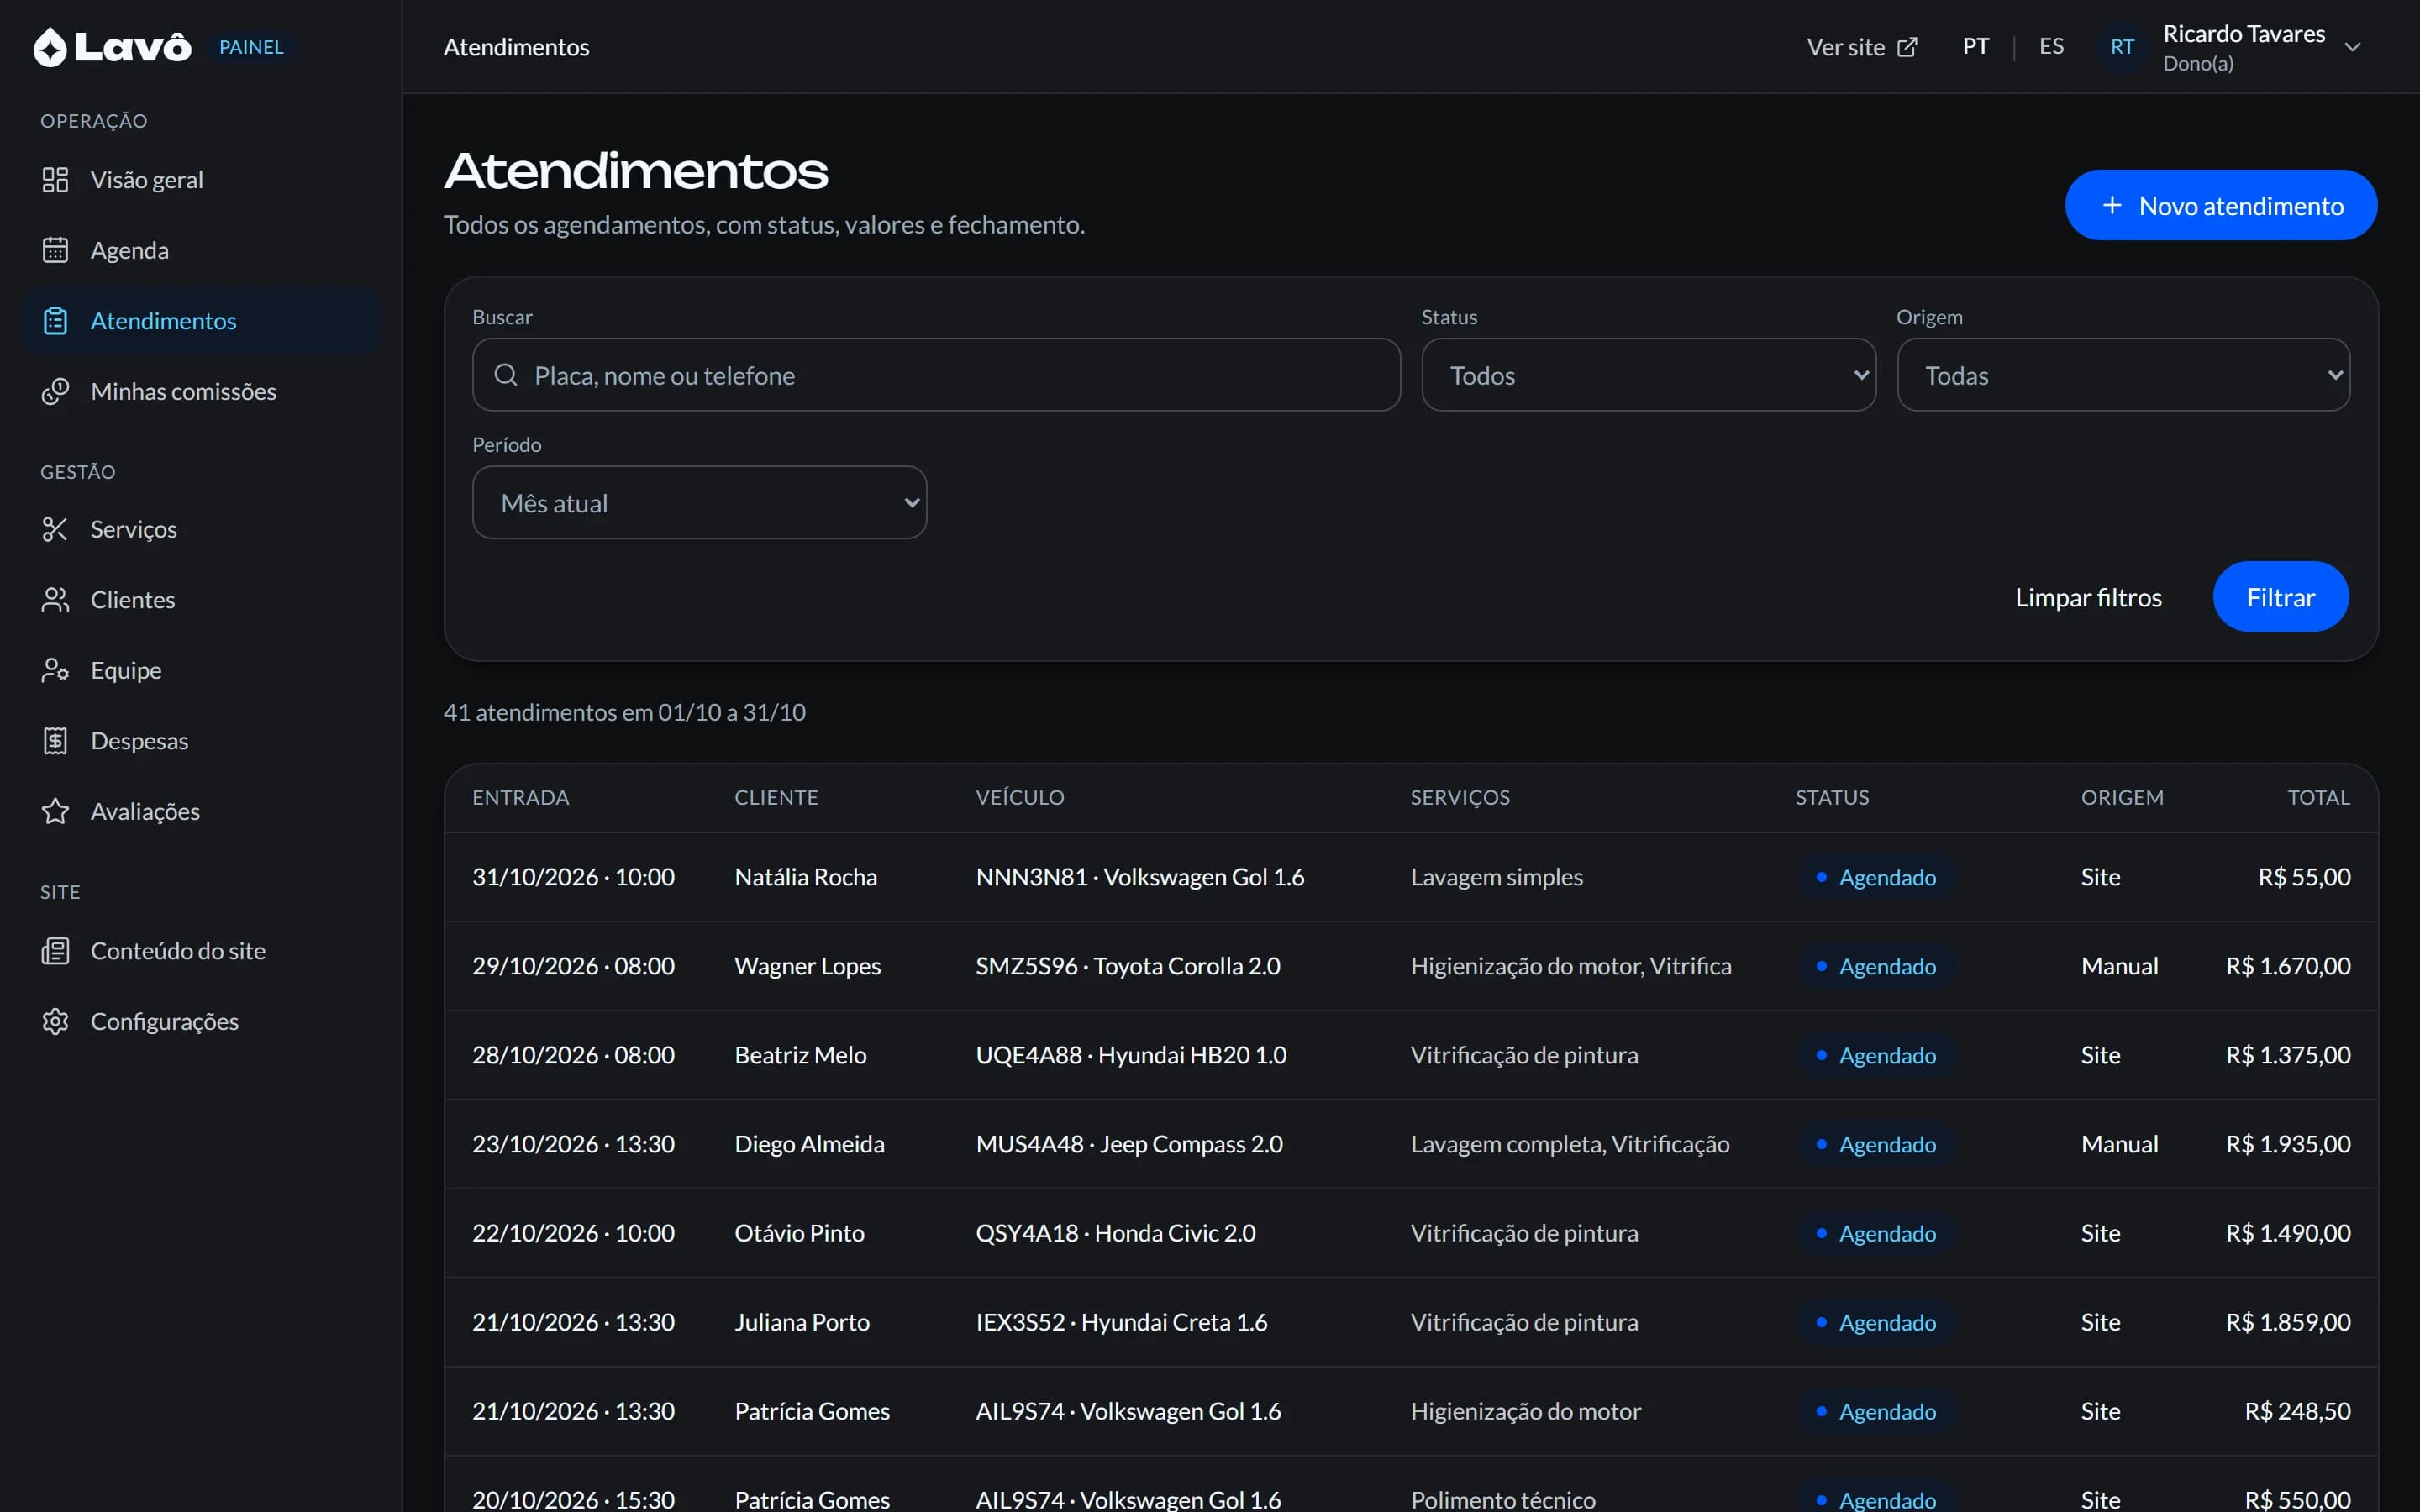Click the Despesas receipt icon
Viewport: 2420px width, 1512px height.
point(55,741)
